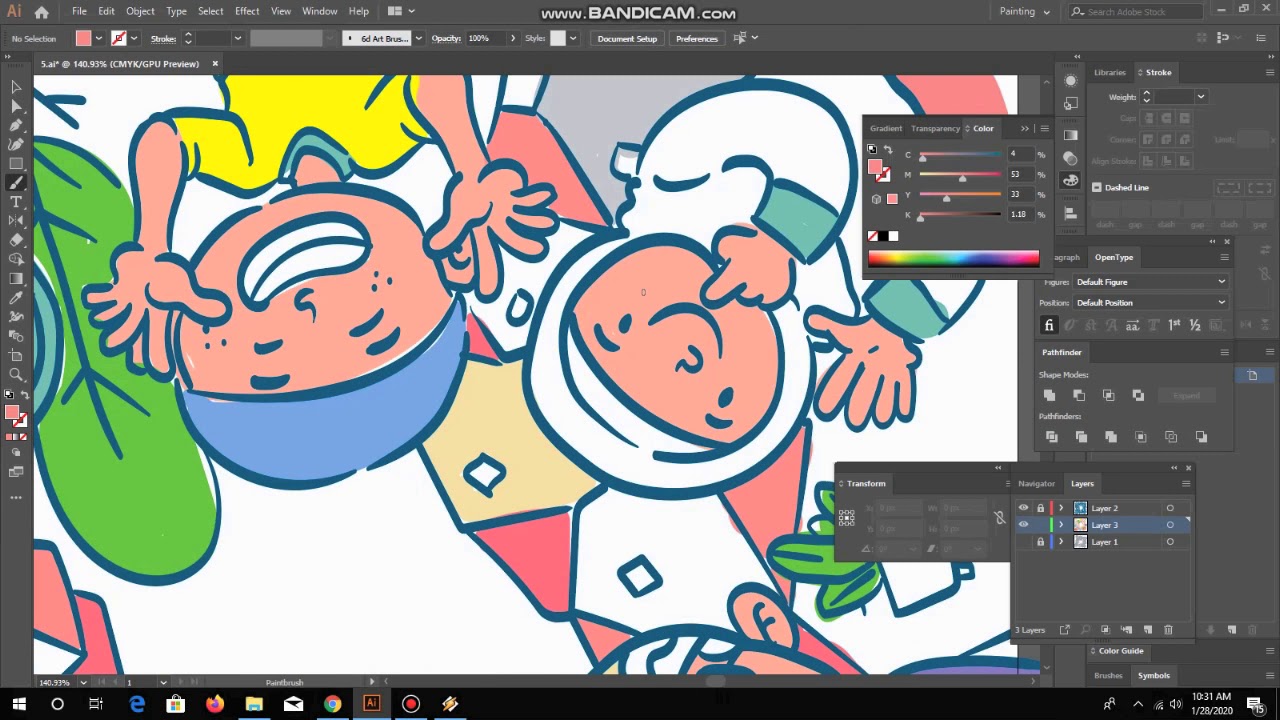Open the Edit Toolbar three-dots button
The height and width of the screenshot is (720, 1280).
click(16, 497)
